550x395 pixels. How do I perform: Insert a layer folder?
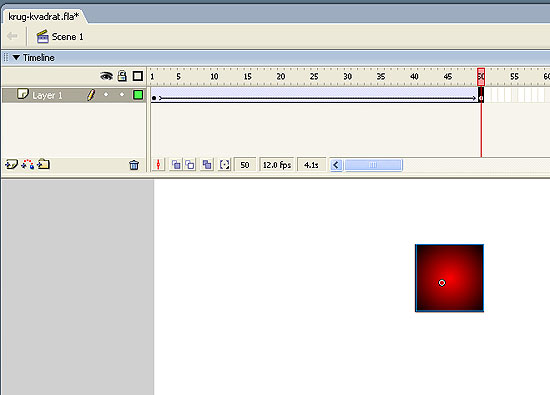[x=43, y=164]
